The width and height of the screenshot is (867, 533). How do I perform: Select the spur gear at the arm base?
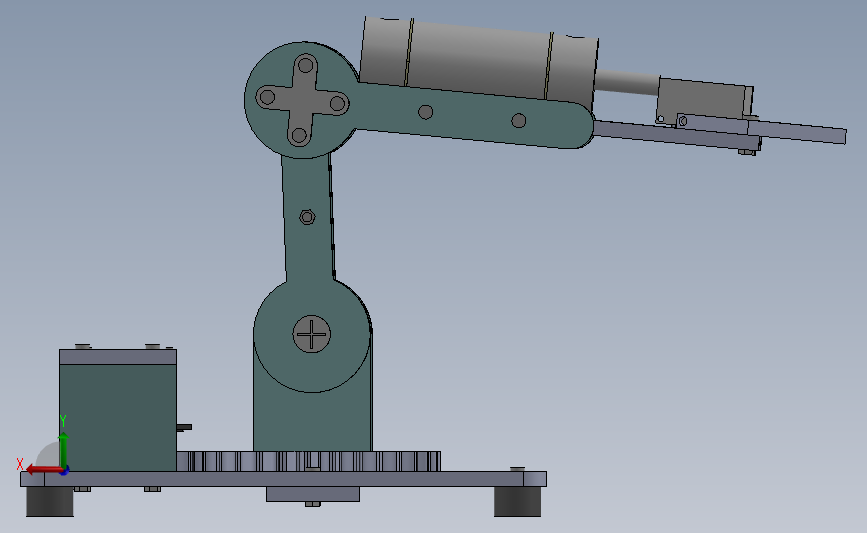(x=309, y=462)
